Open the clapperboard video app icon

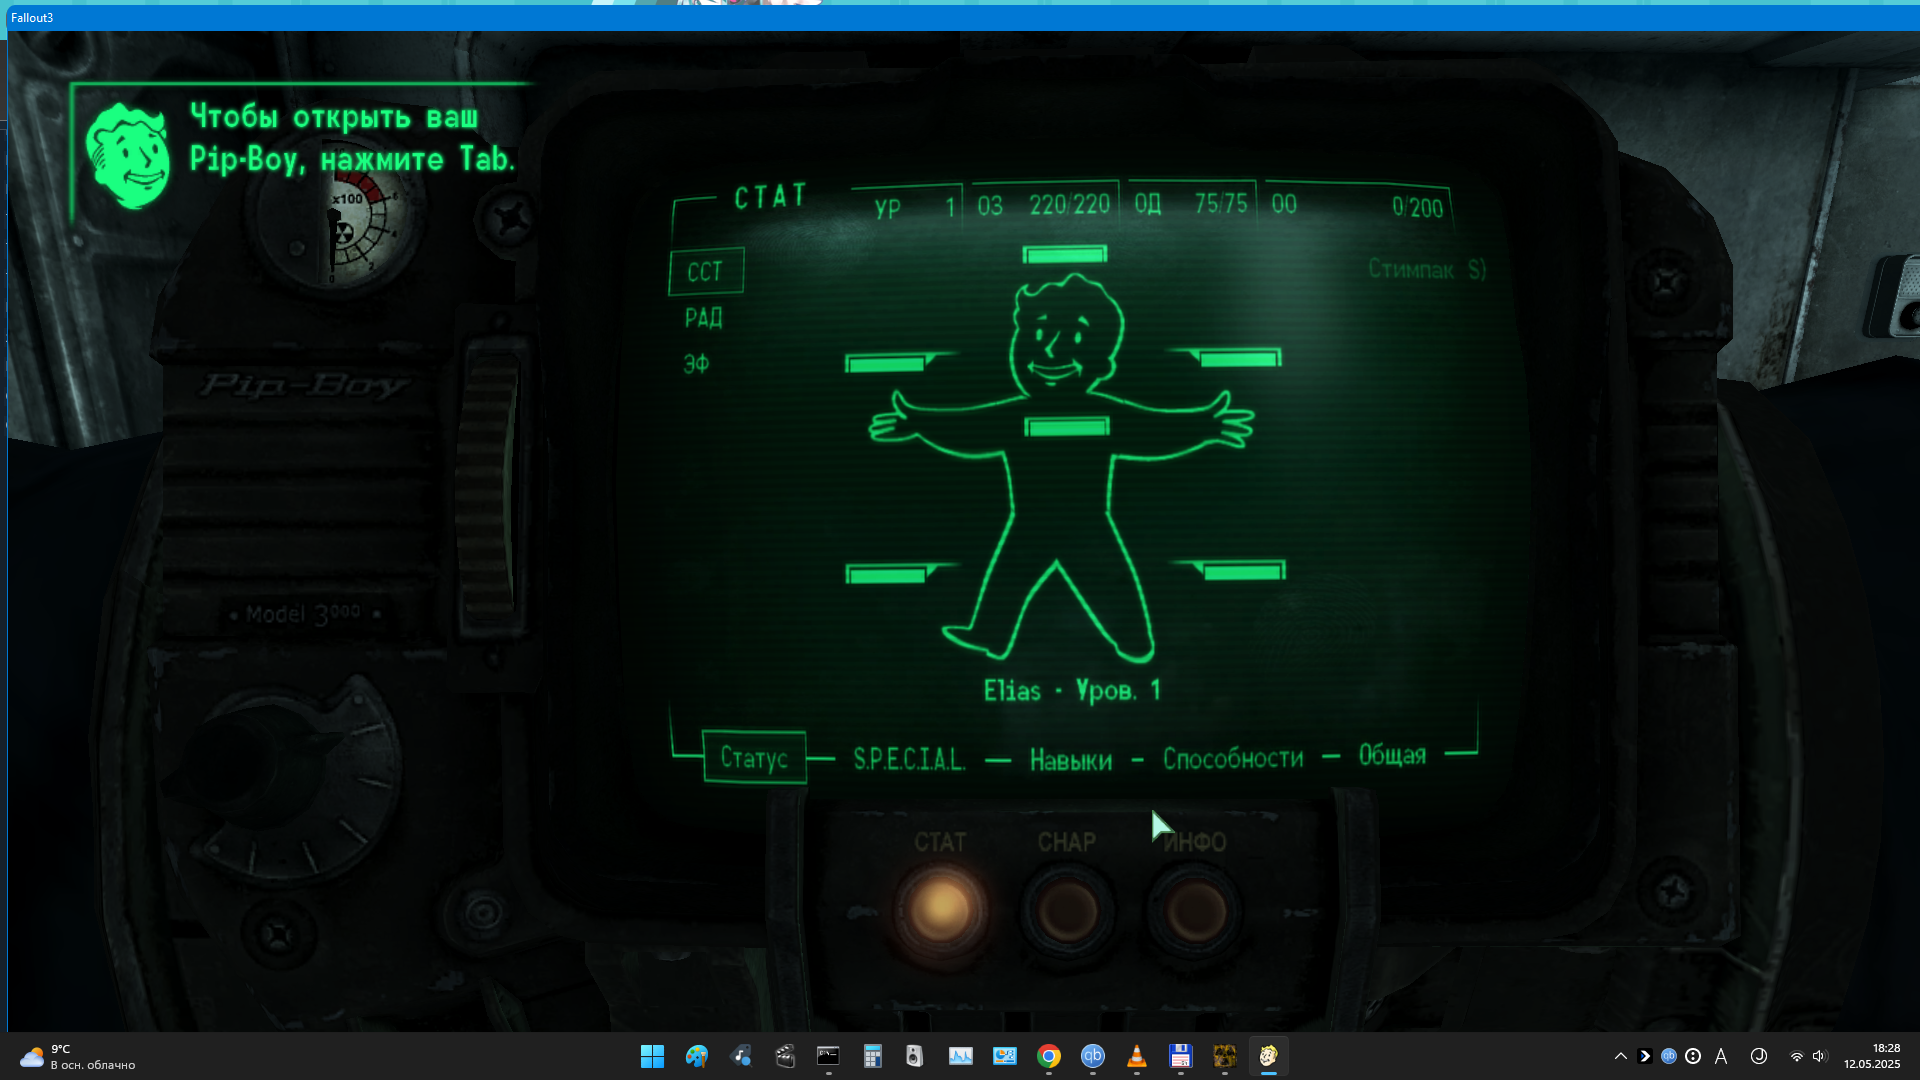point(785,1056)
